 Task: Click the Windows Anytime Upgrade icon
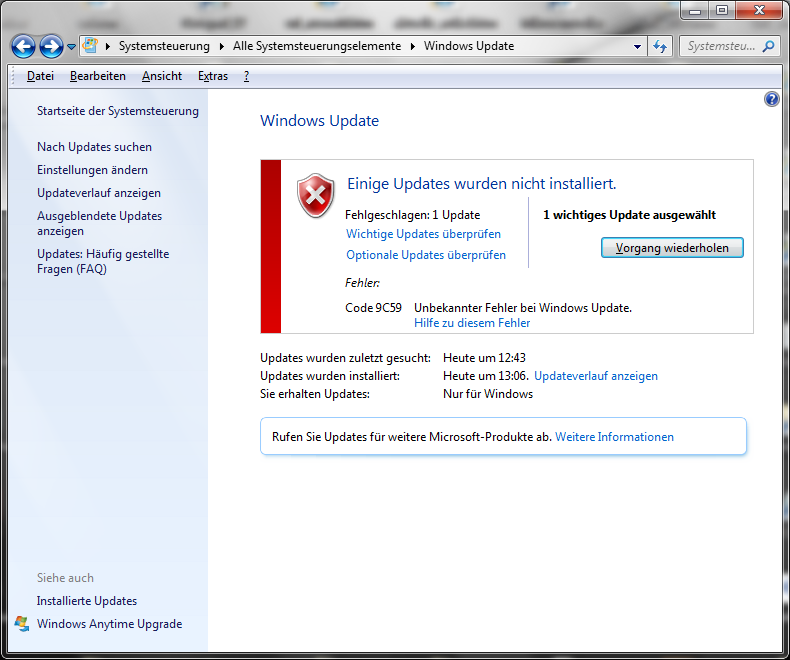22,623
